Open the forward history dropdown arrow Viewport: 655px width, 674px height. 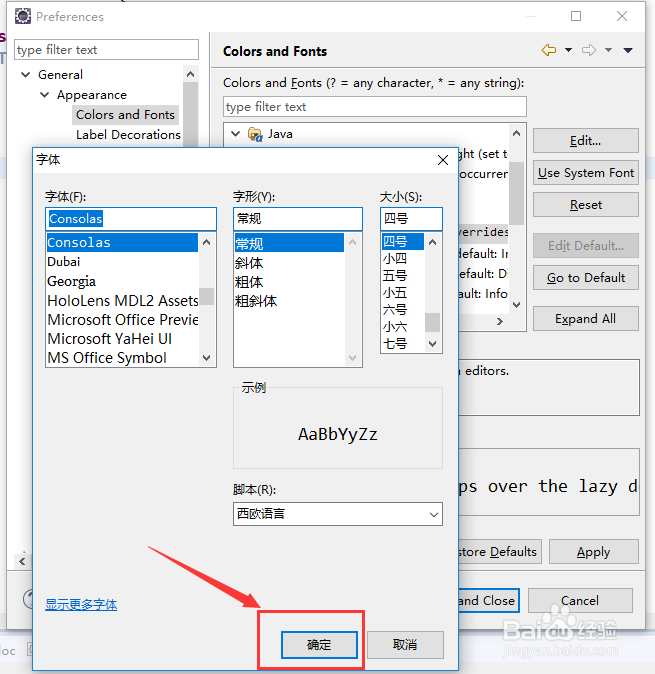coord(608,50)
